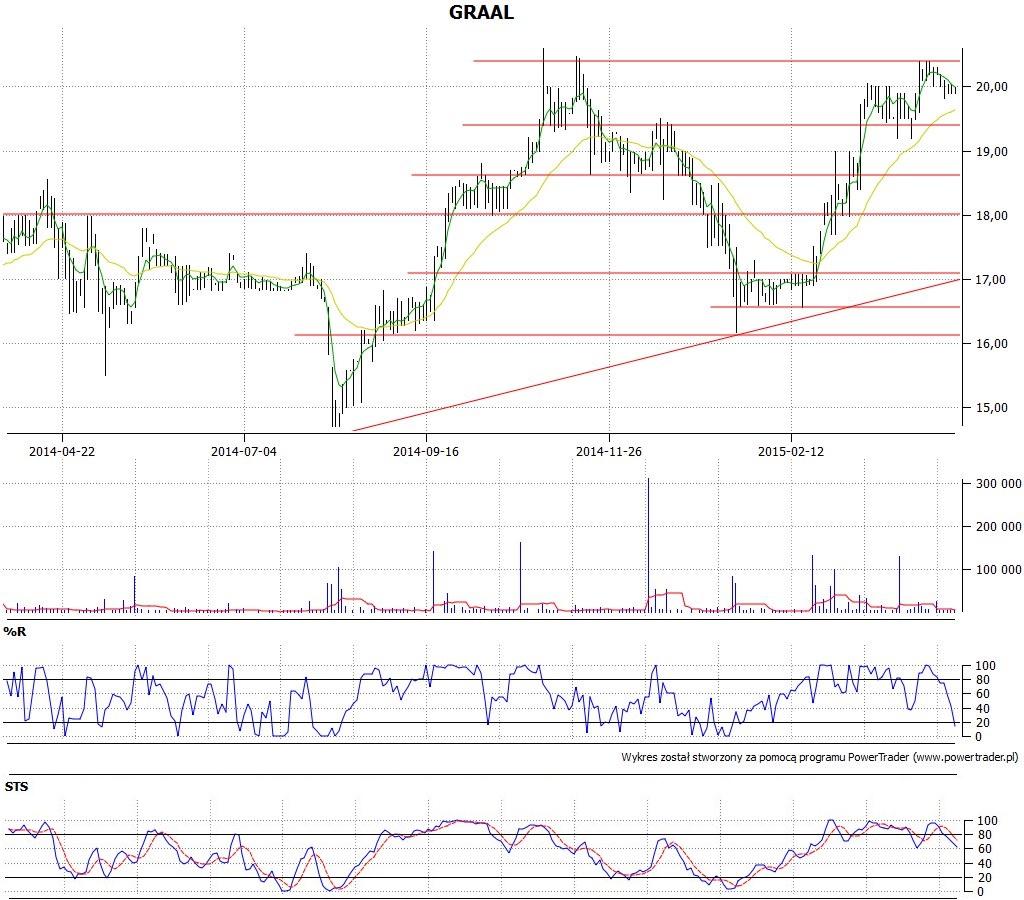Select the 2014-09-16 date label
The height and width of the screenshot is (900, 1024).
click(426, 451)
